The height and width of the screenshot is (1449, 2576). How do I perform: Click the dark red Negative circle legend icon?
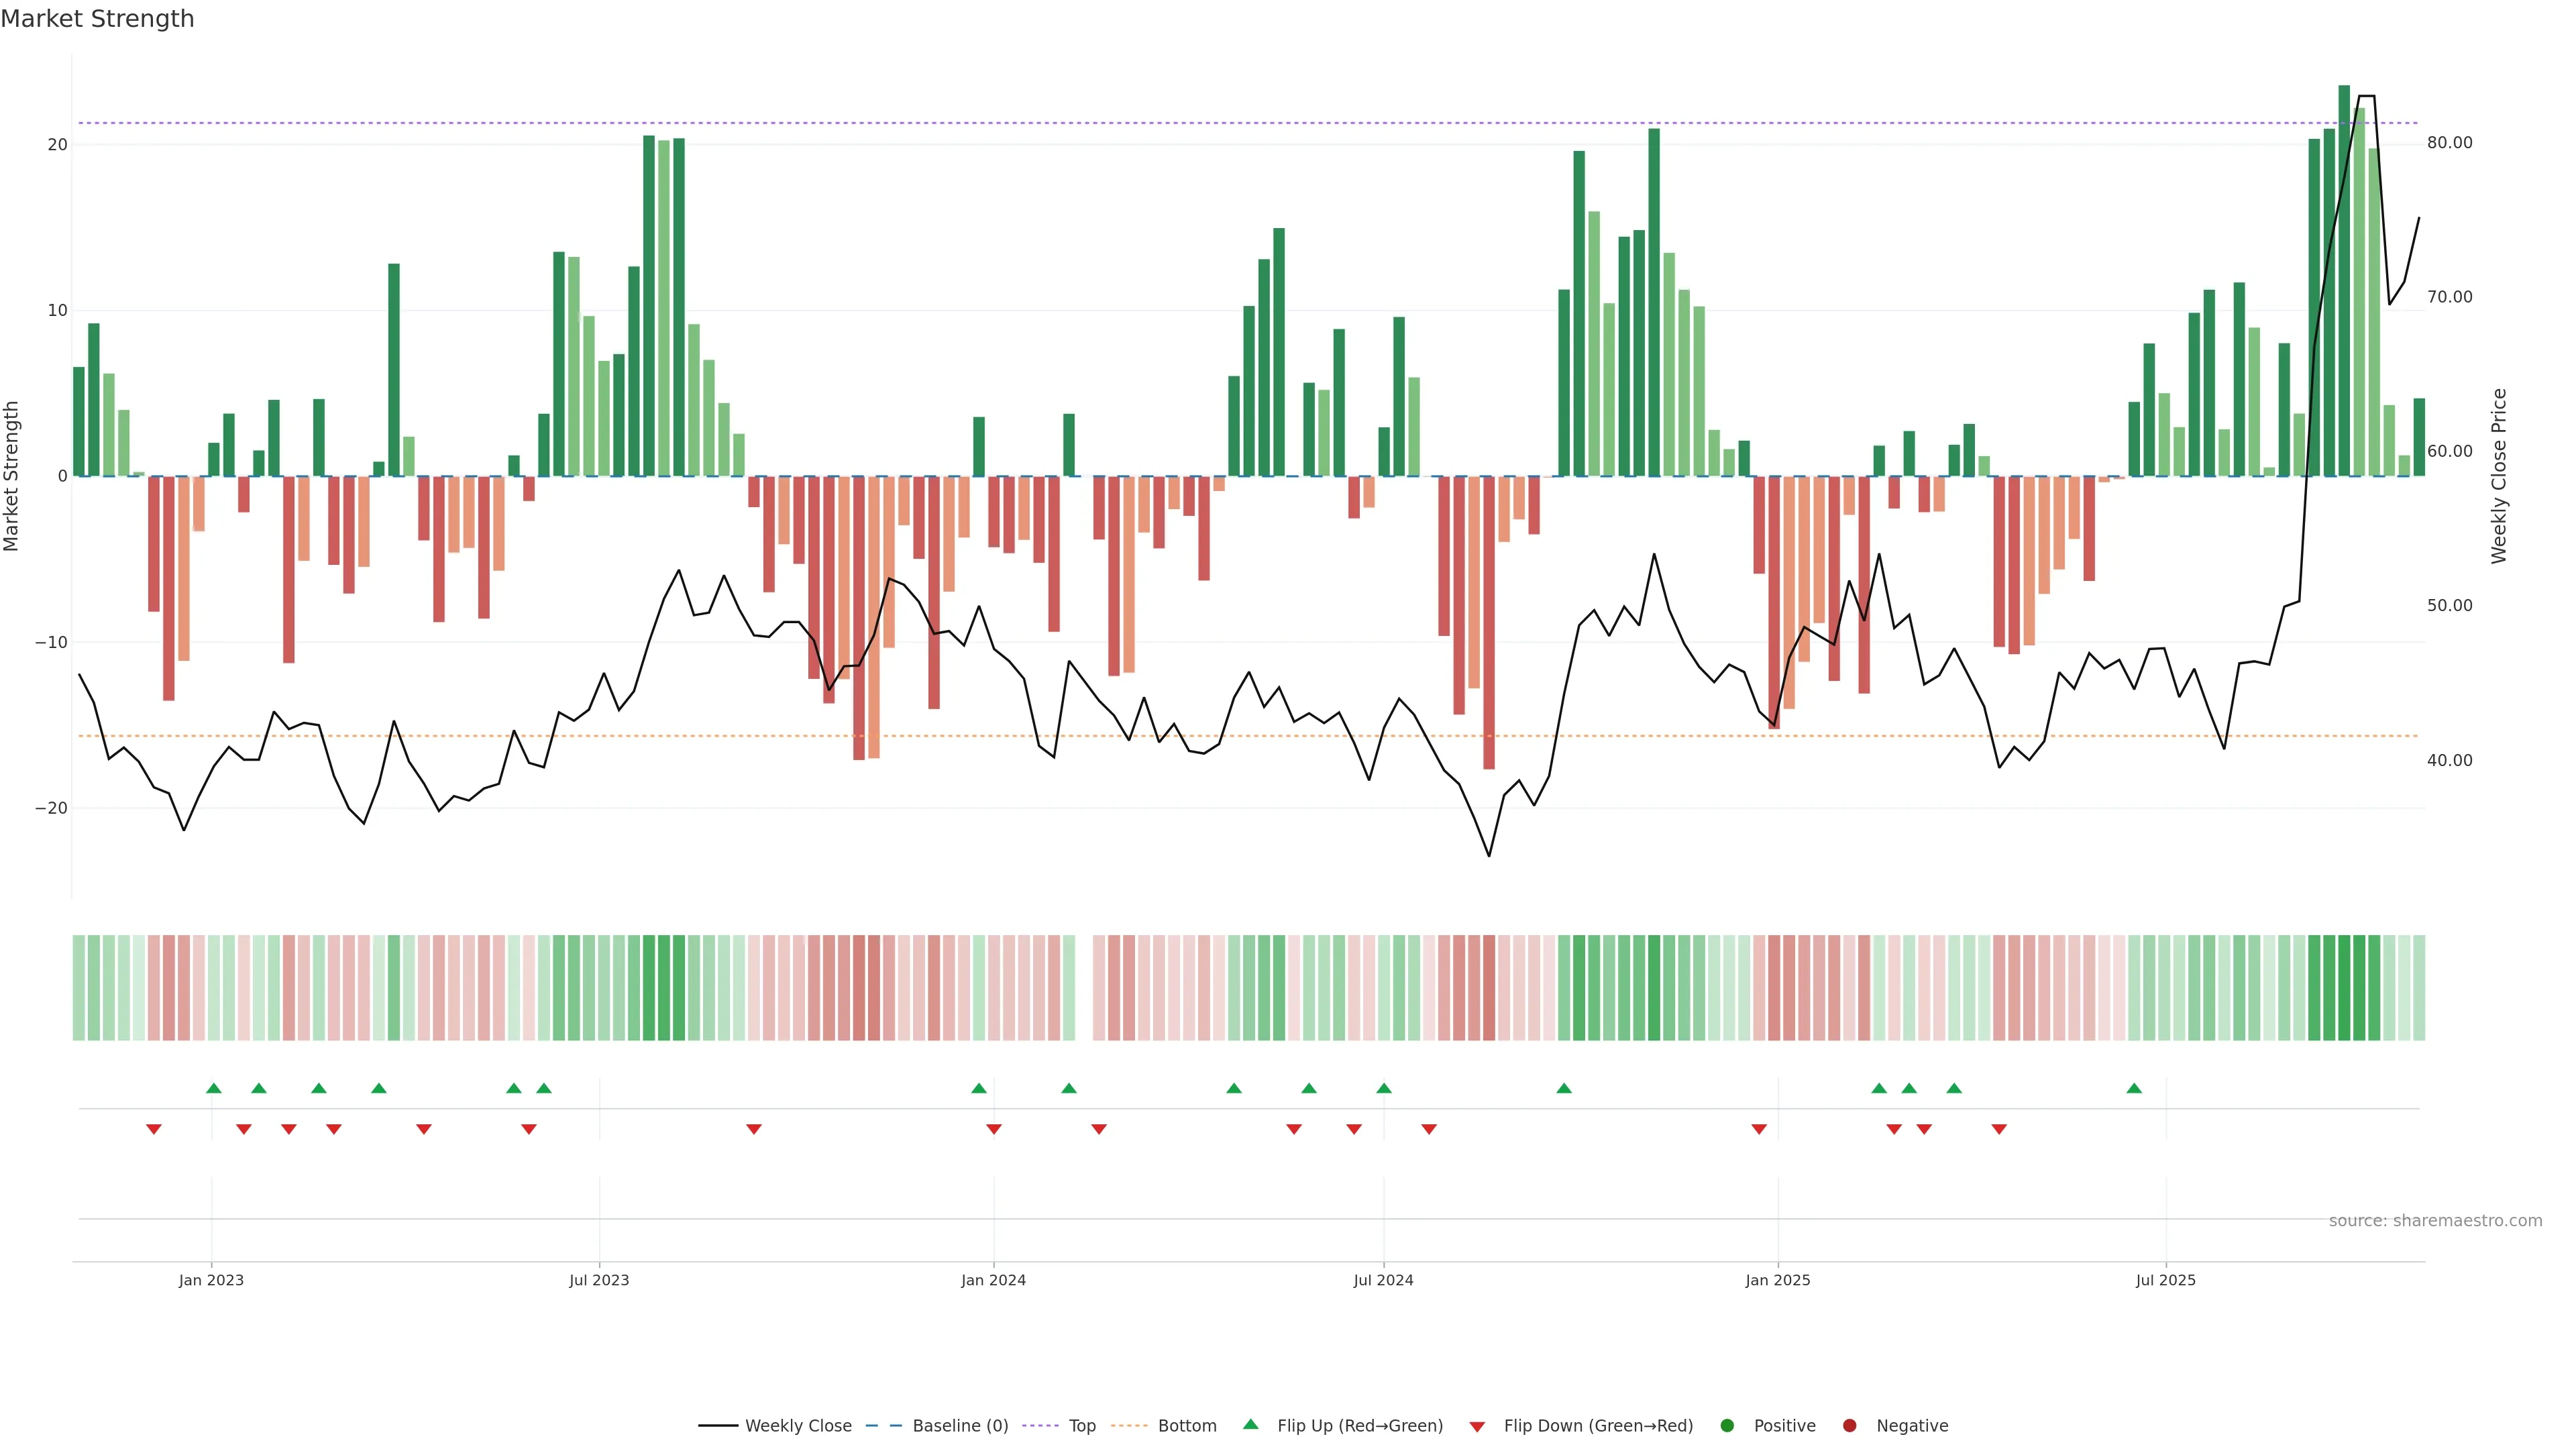(1849, 1425)
